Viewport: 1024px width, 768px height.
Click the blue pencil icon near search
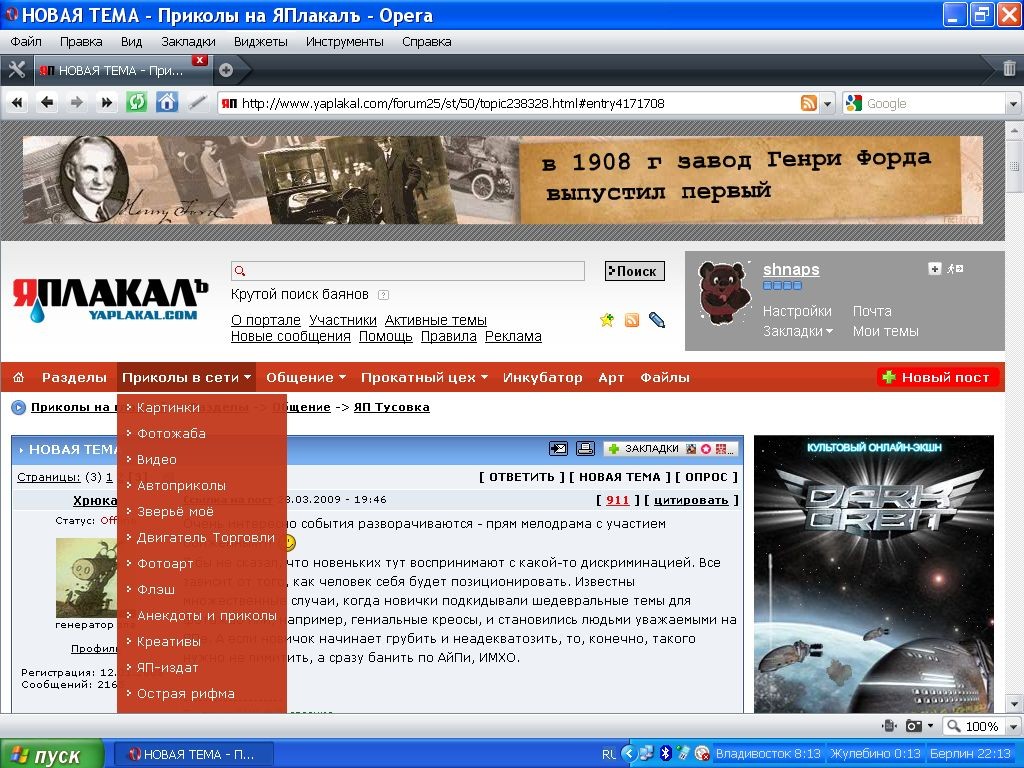pyautogui.click(x=657, y=320)
